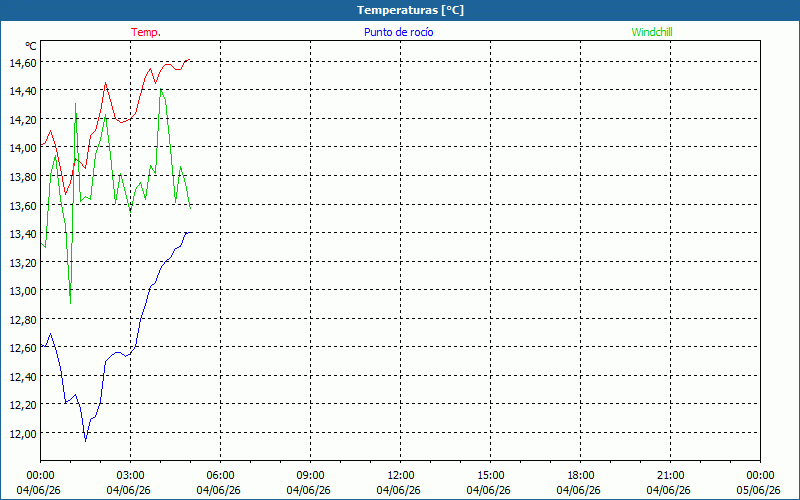Click the green windchill curve's highest peak
The height and width of the screenshot is (500, 800).
tap(161, 89)
